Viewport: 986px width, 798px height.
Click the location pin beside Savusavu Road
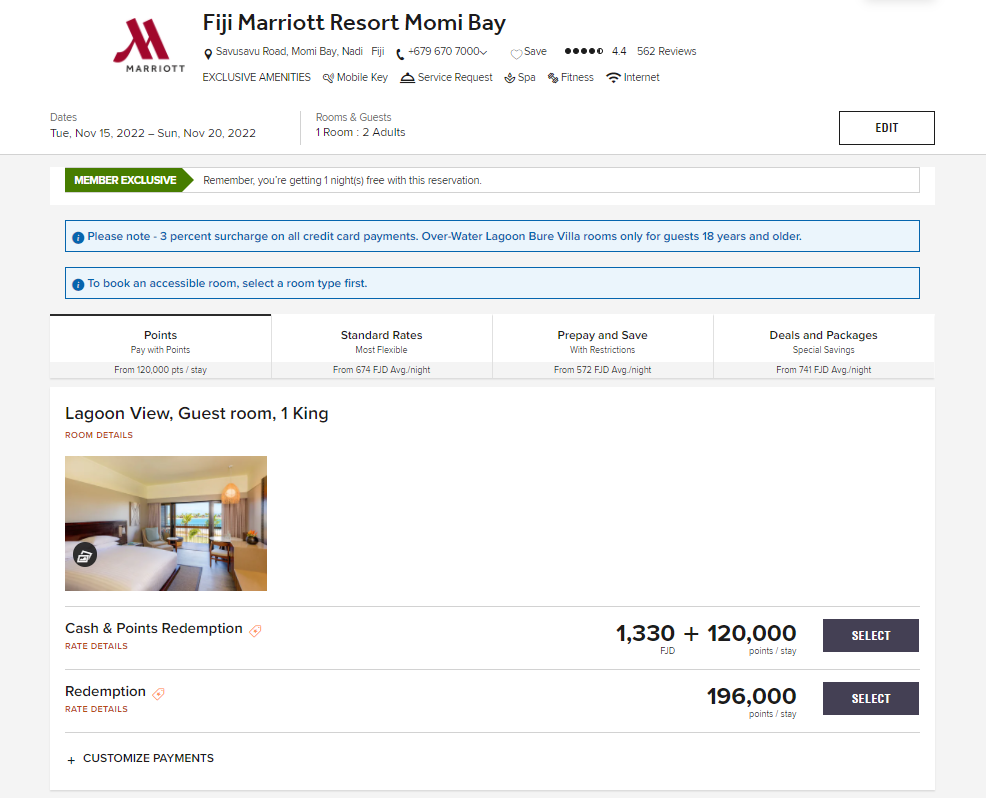(x=208, y=50)
